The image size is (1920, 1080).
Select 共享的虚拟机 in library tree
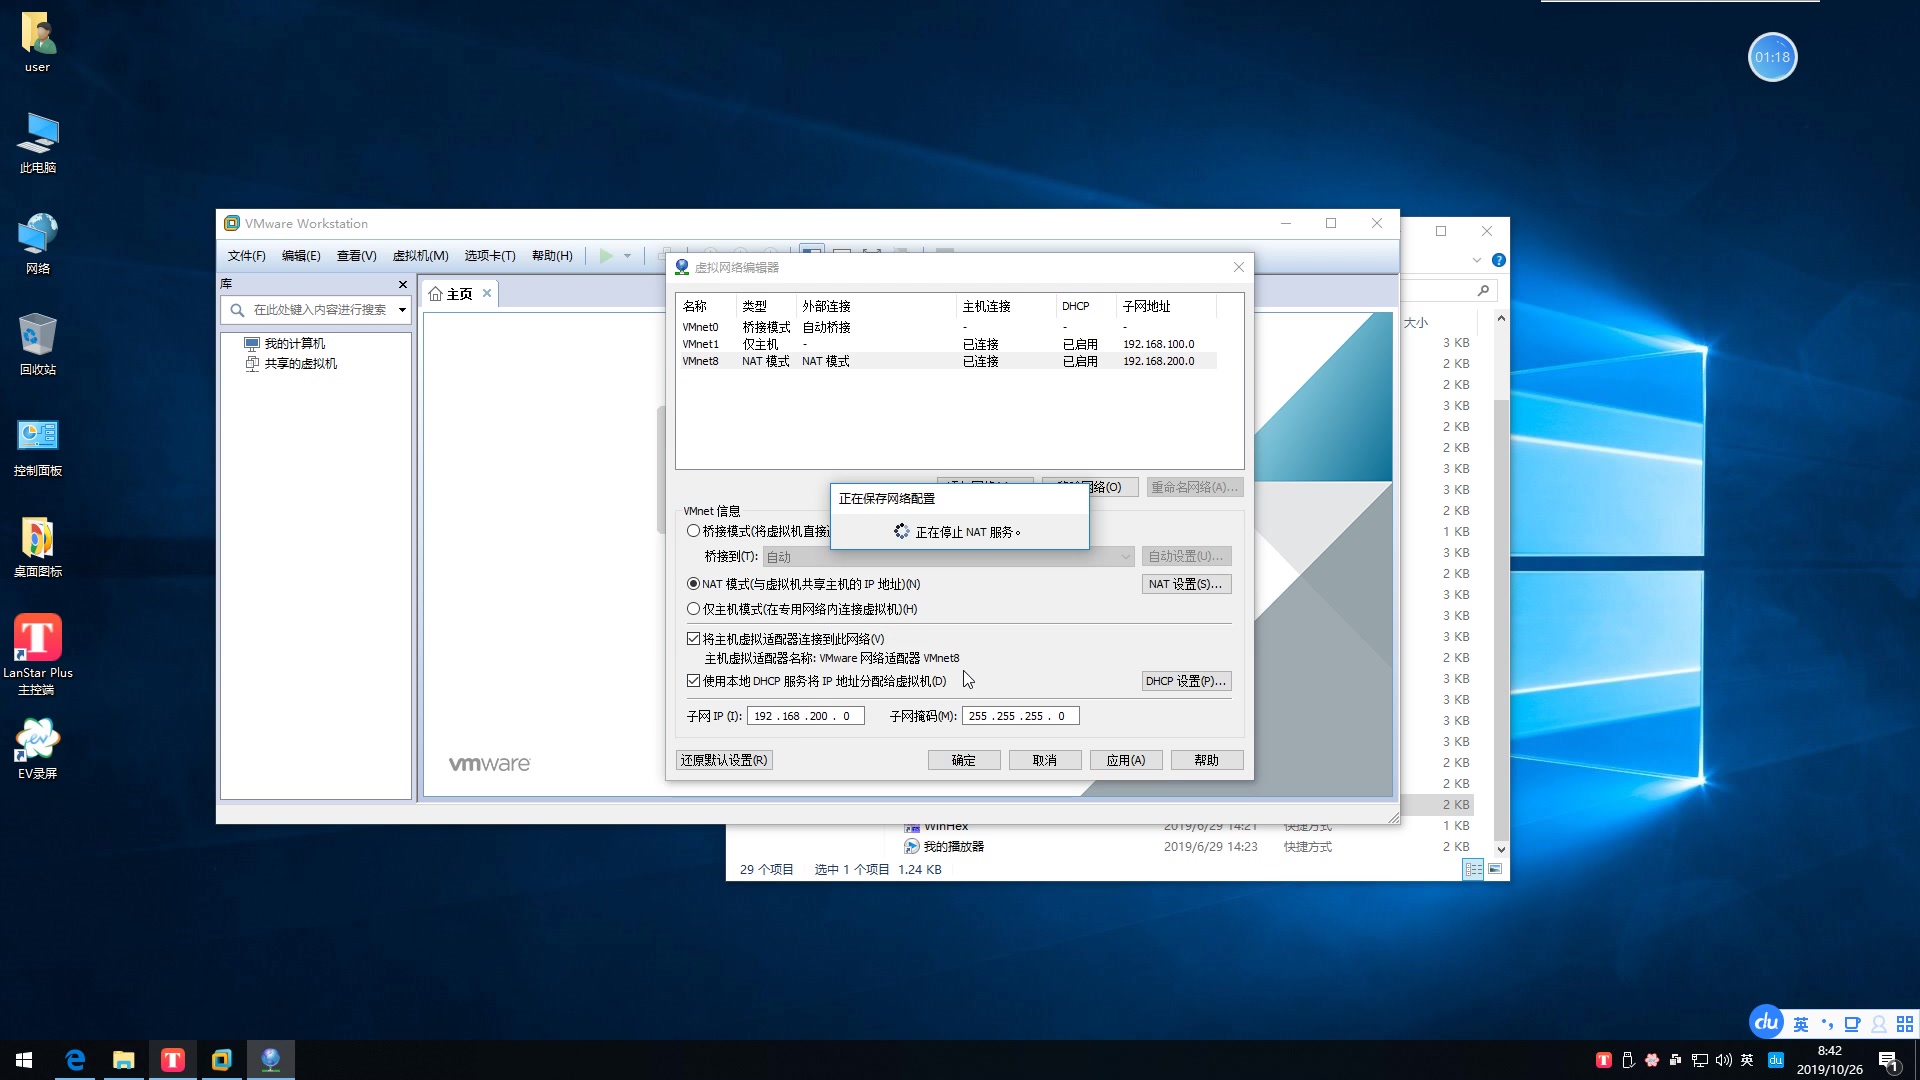click(x=300, y=364)
